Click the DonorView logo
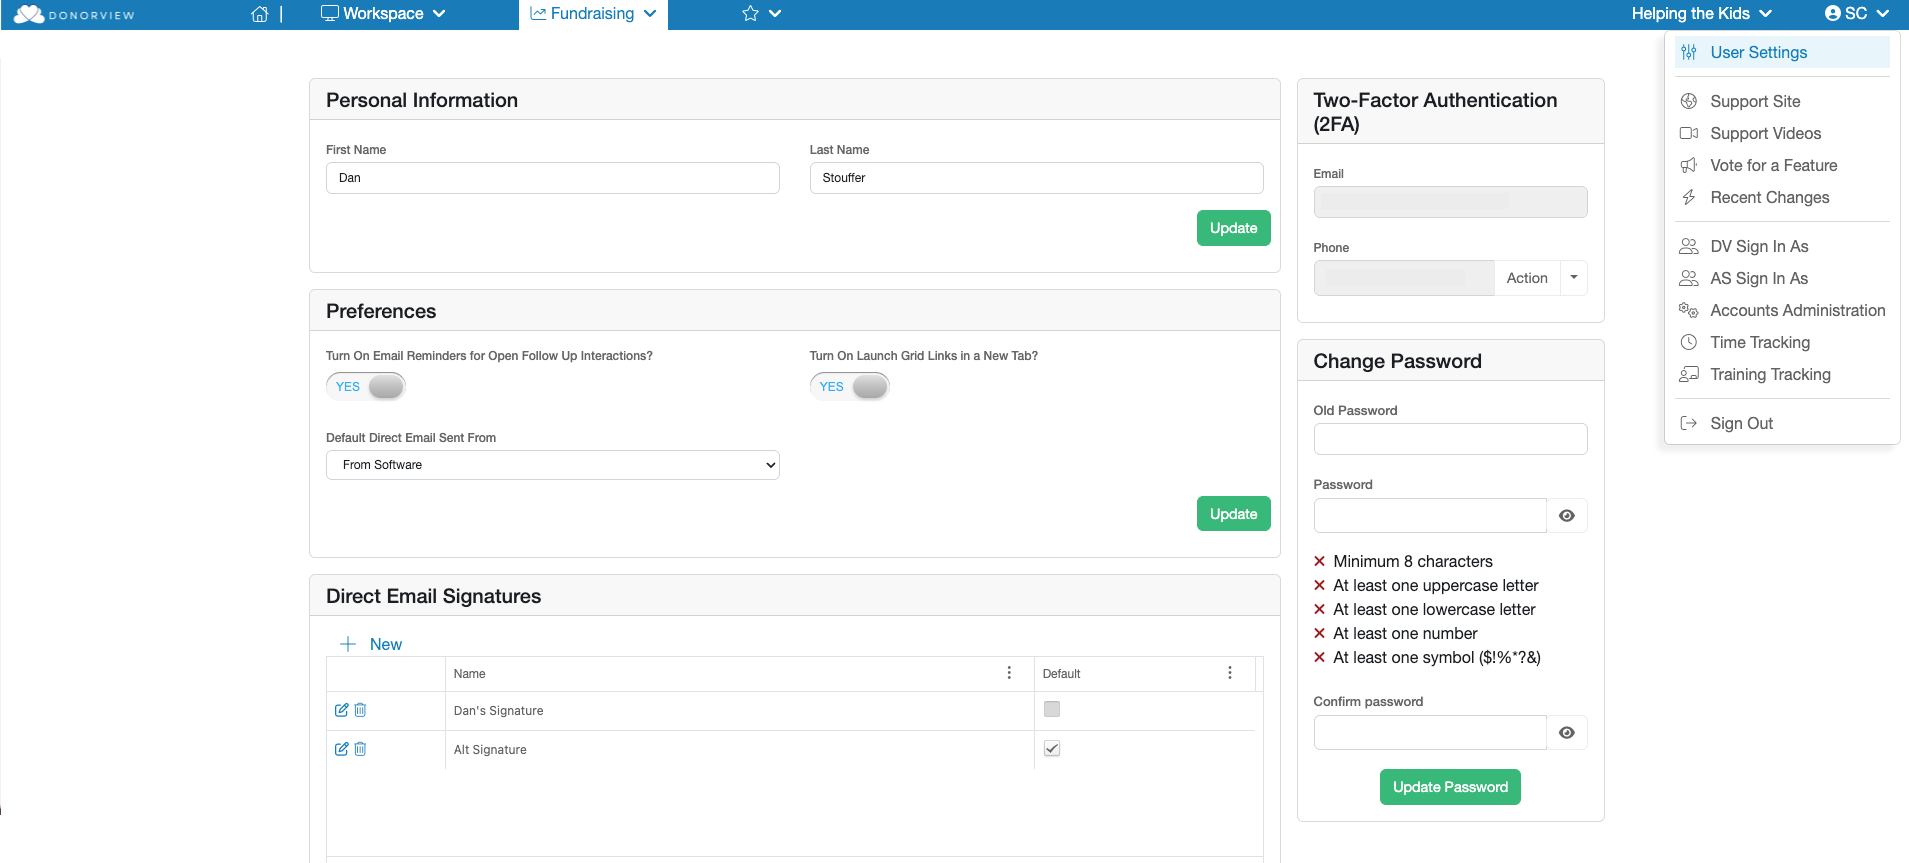This screenshot has height=863, width=1909. point(74,14)
